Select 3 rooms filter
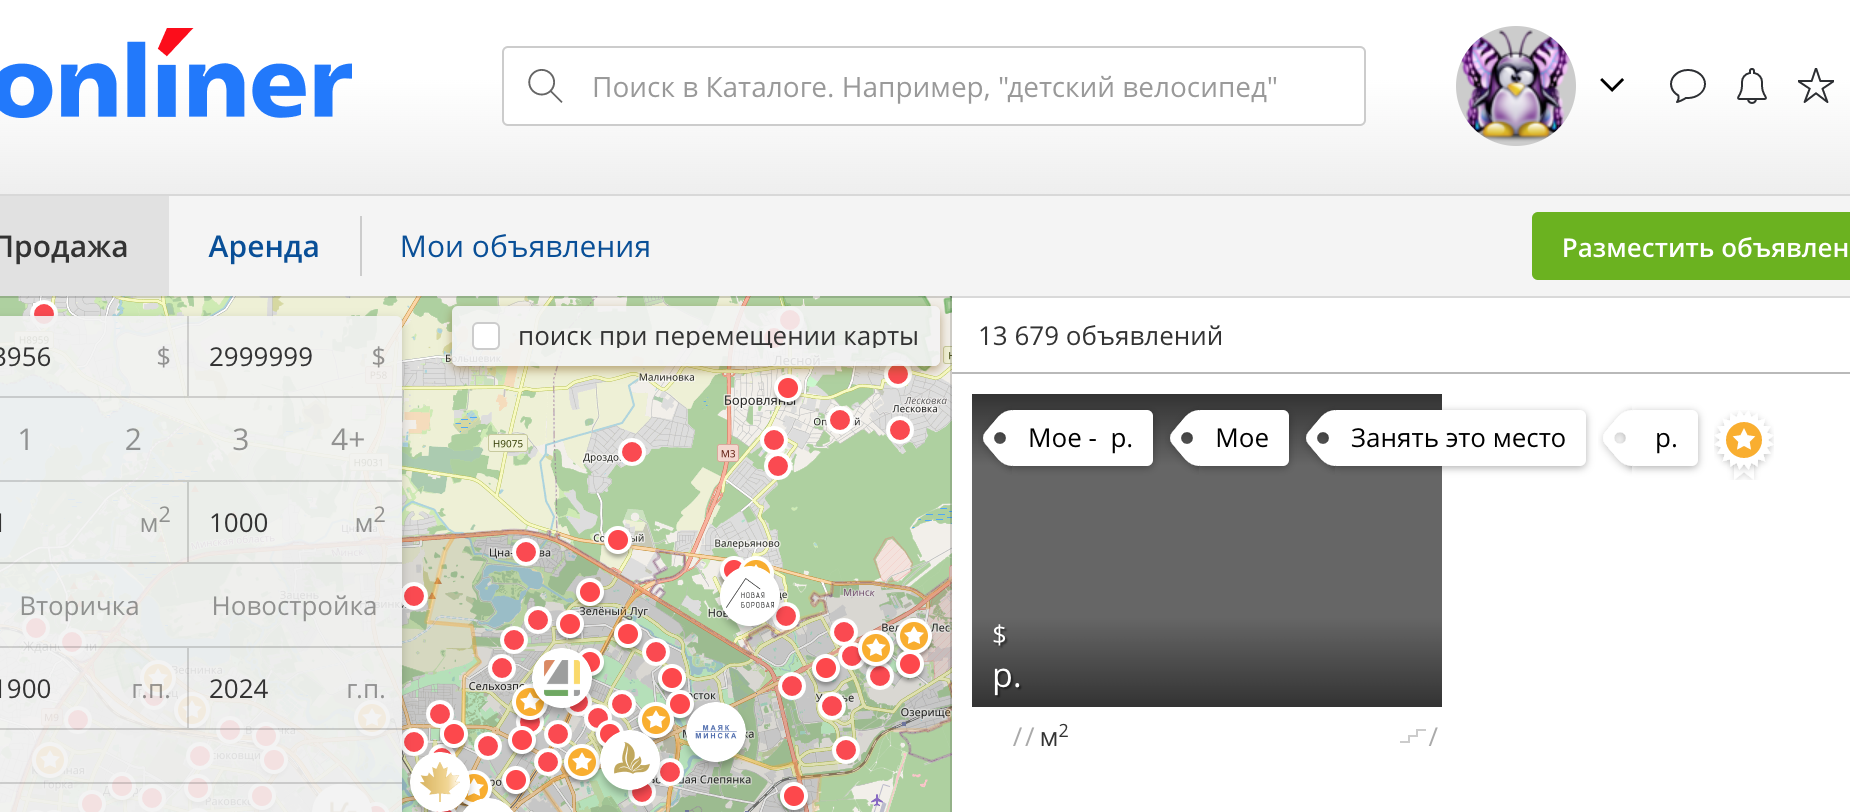 [240, 439]
